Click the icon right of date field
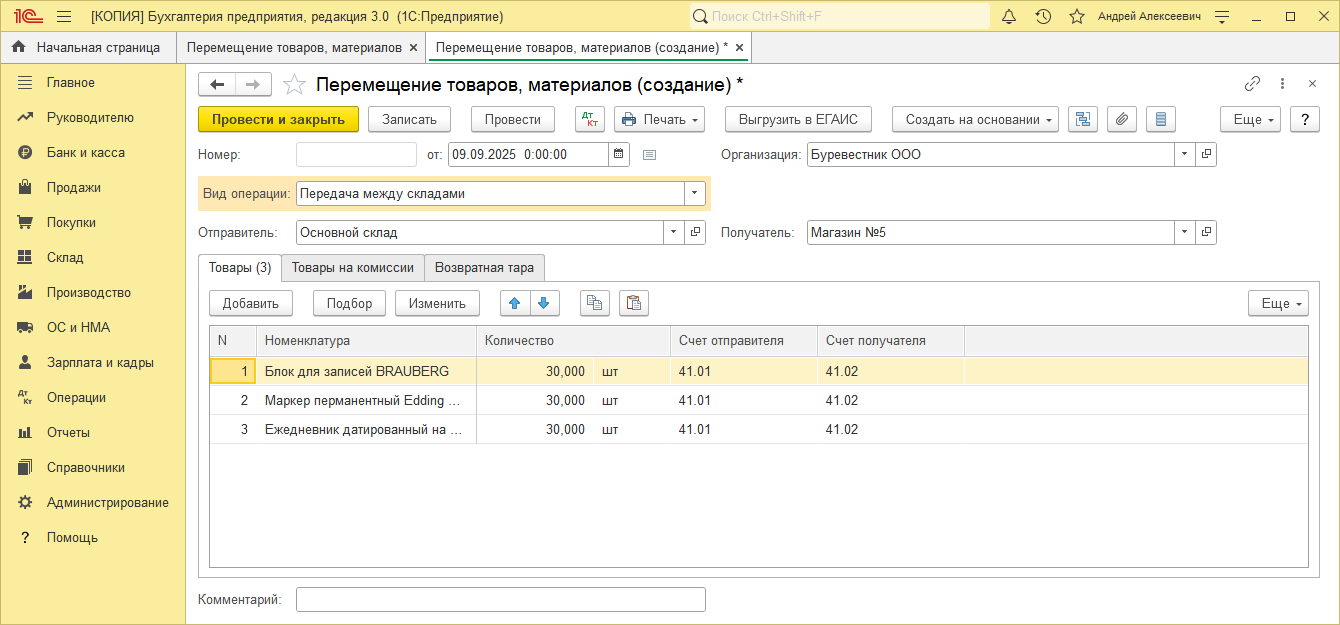This screenshot has width=1340, height=625. [x=649, y=155]
